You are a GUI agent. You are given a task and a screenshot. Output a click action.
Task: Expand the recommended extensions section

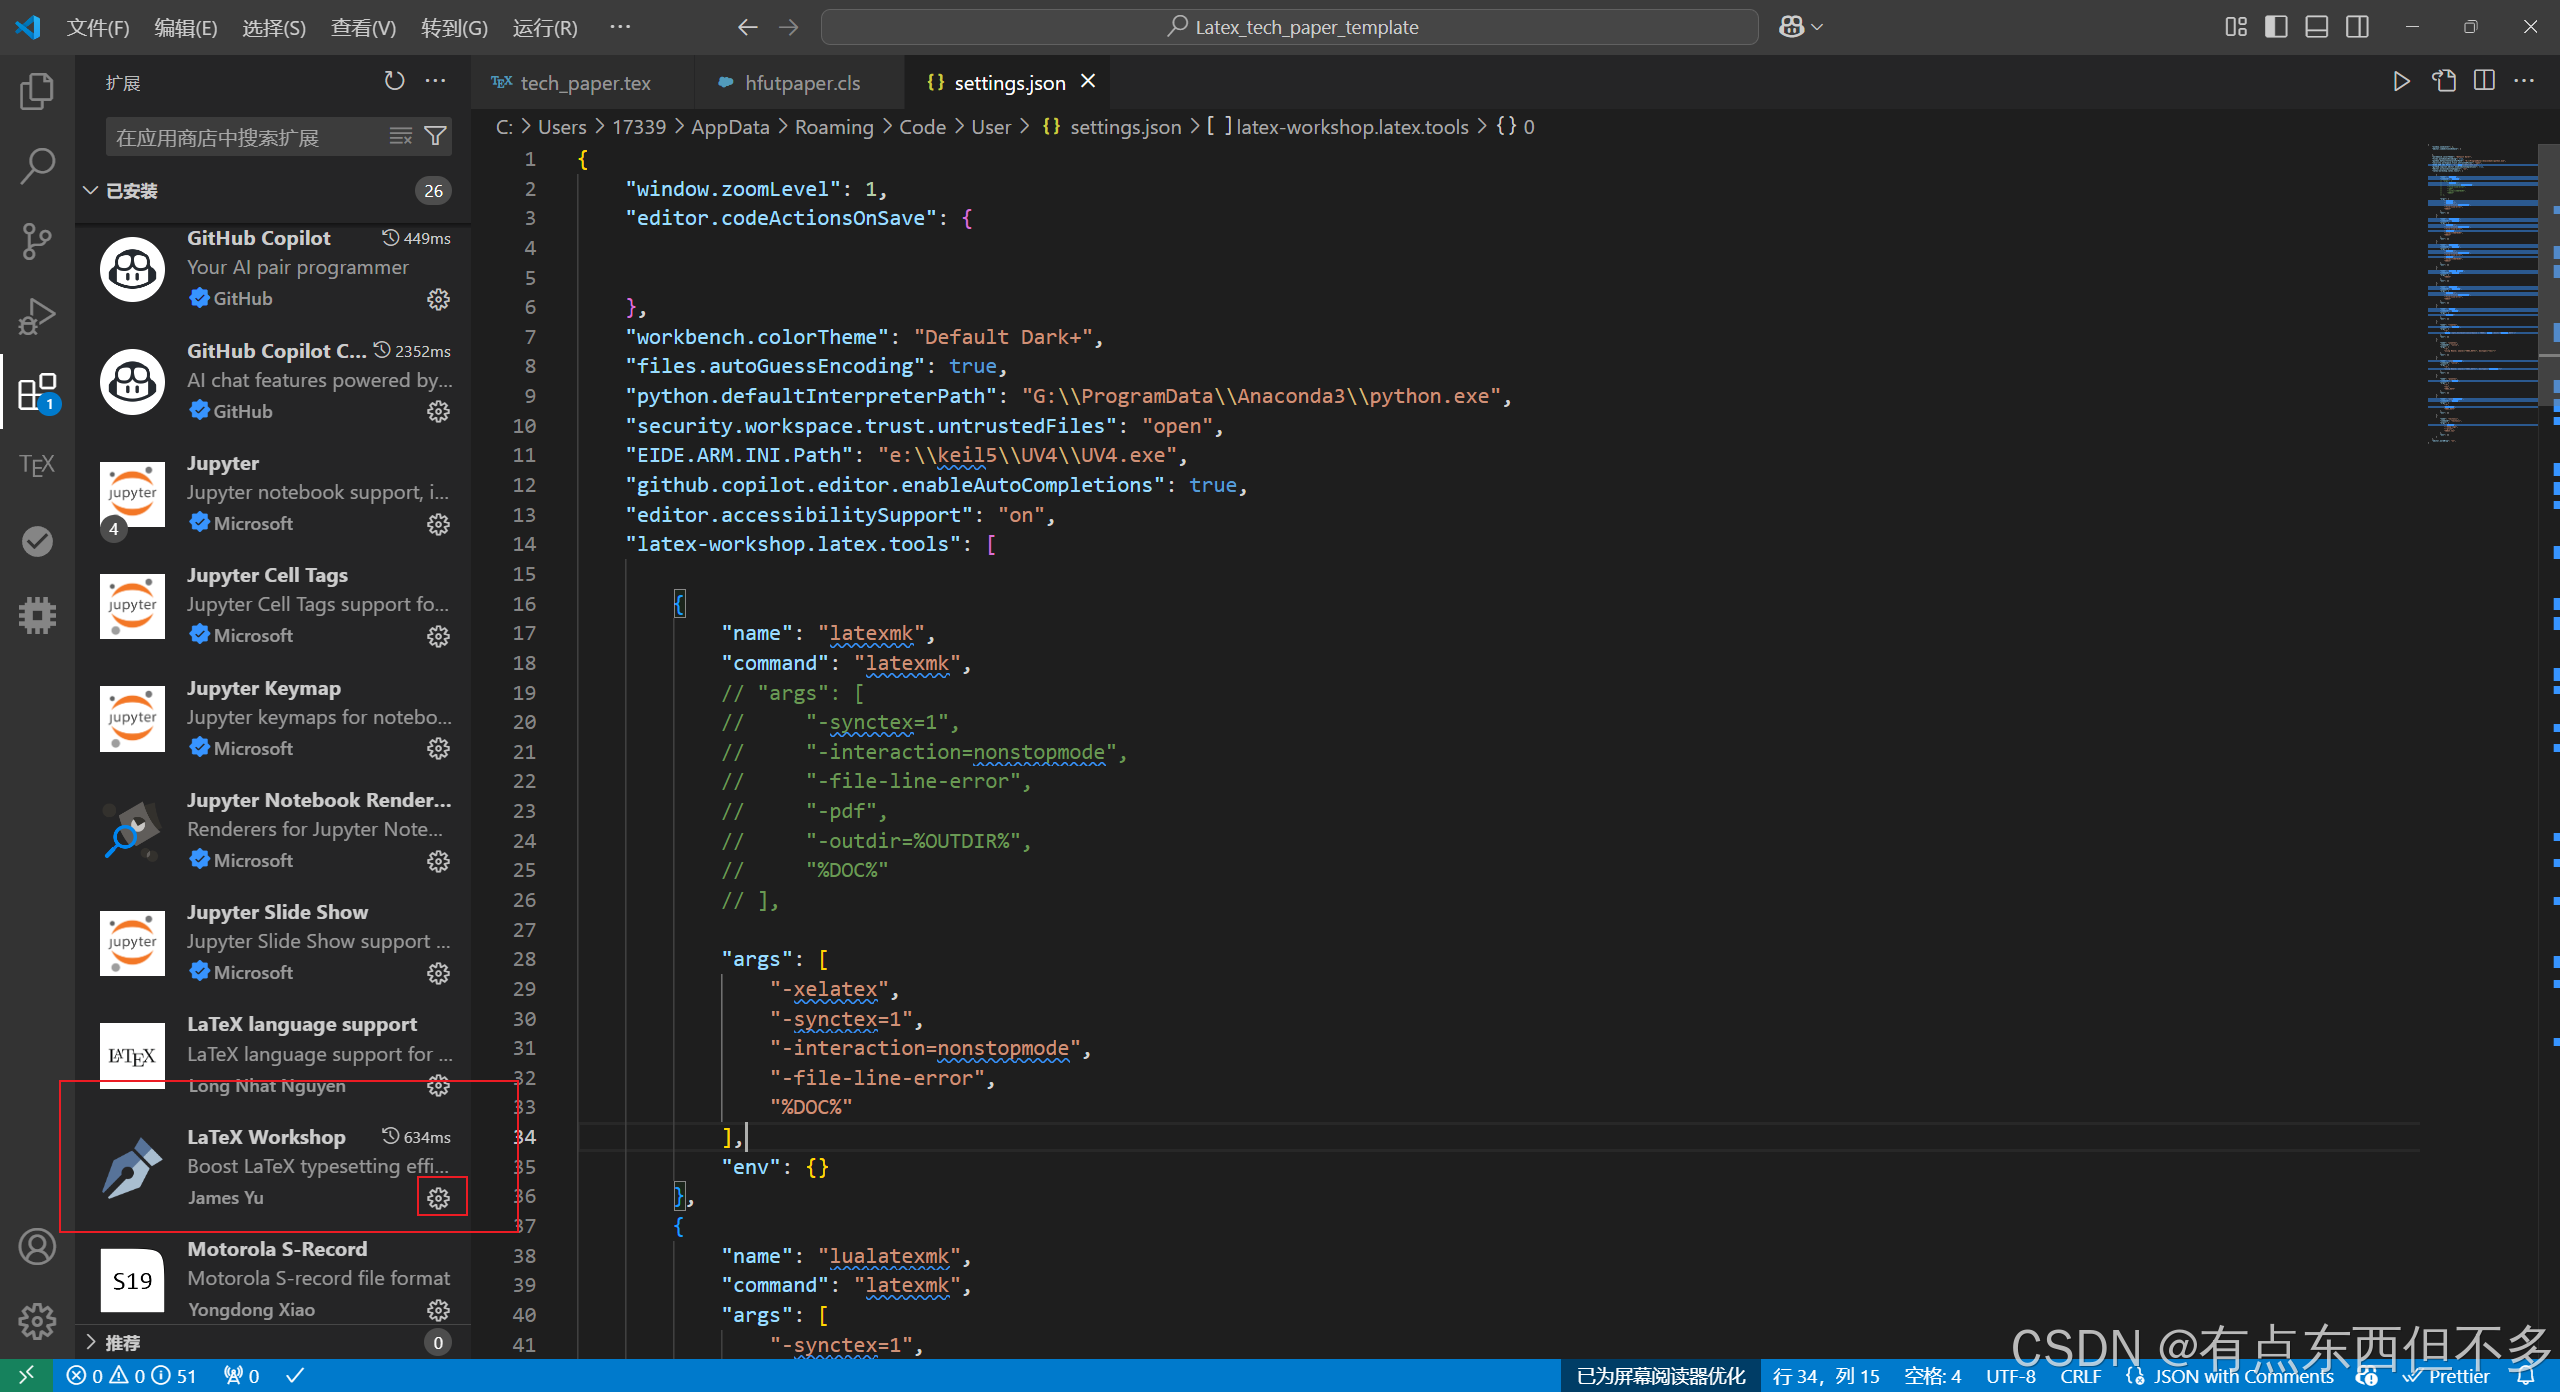90,1342
